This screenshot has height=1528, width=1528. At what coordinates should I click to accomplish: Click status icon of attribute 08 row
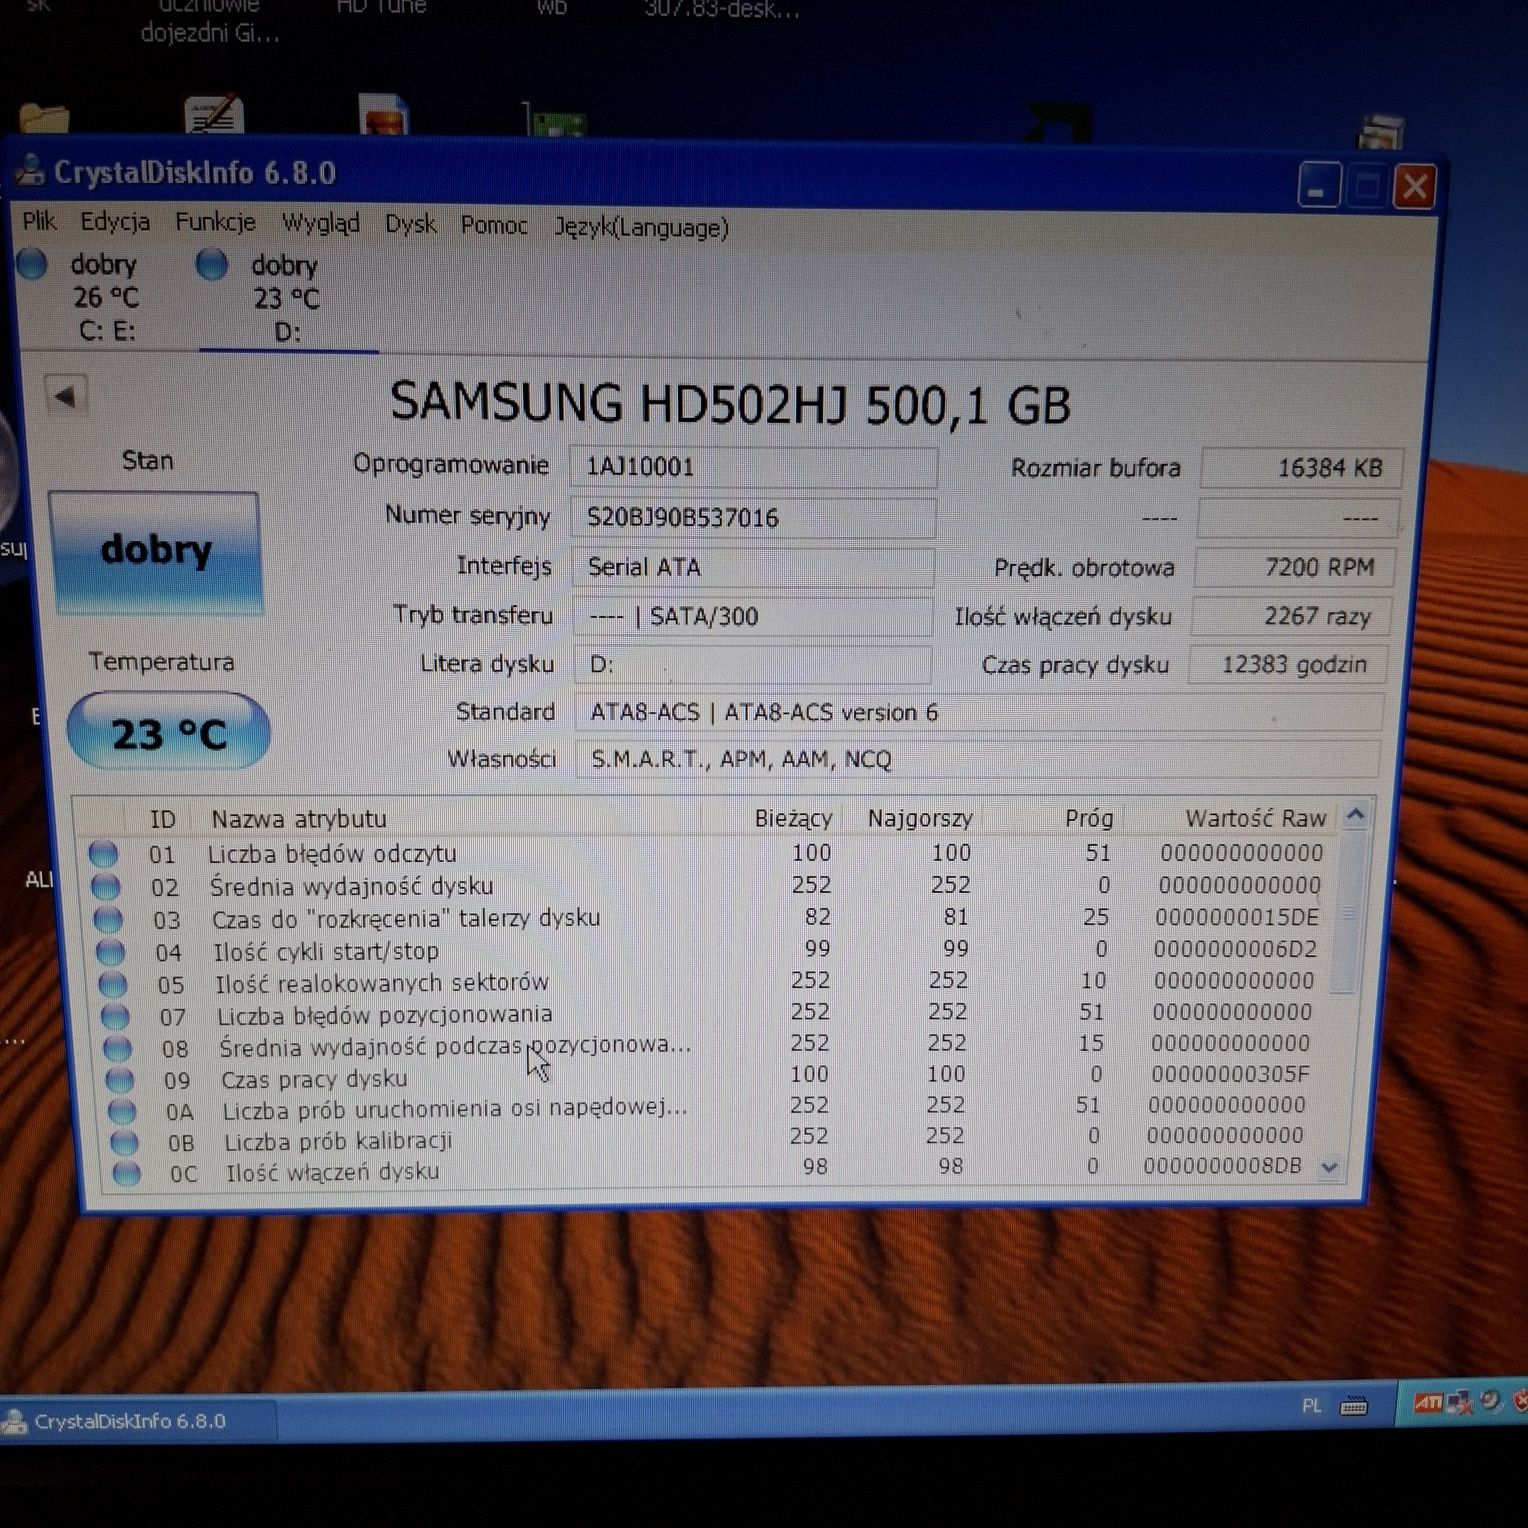[x=118, y=1048]
